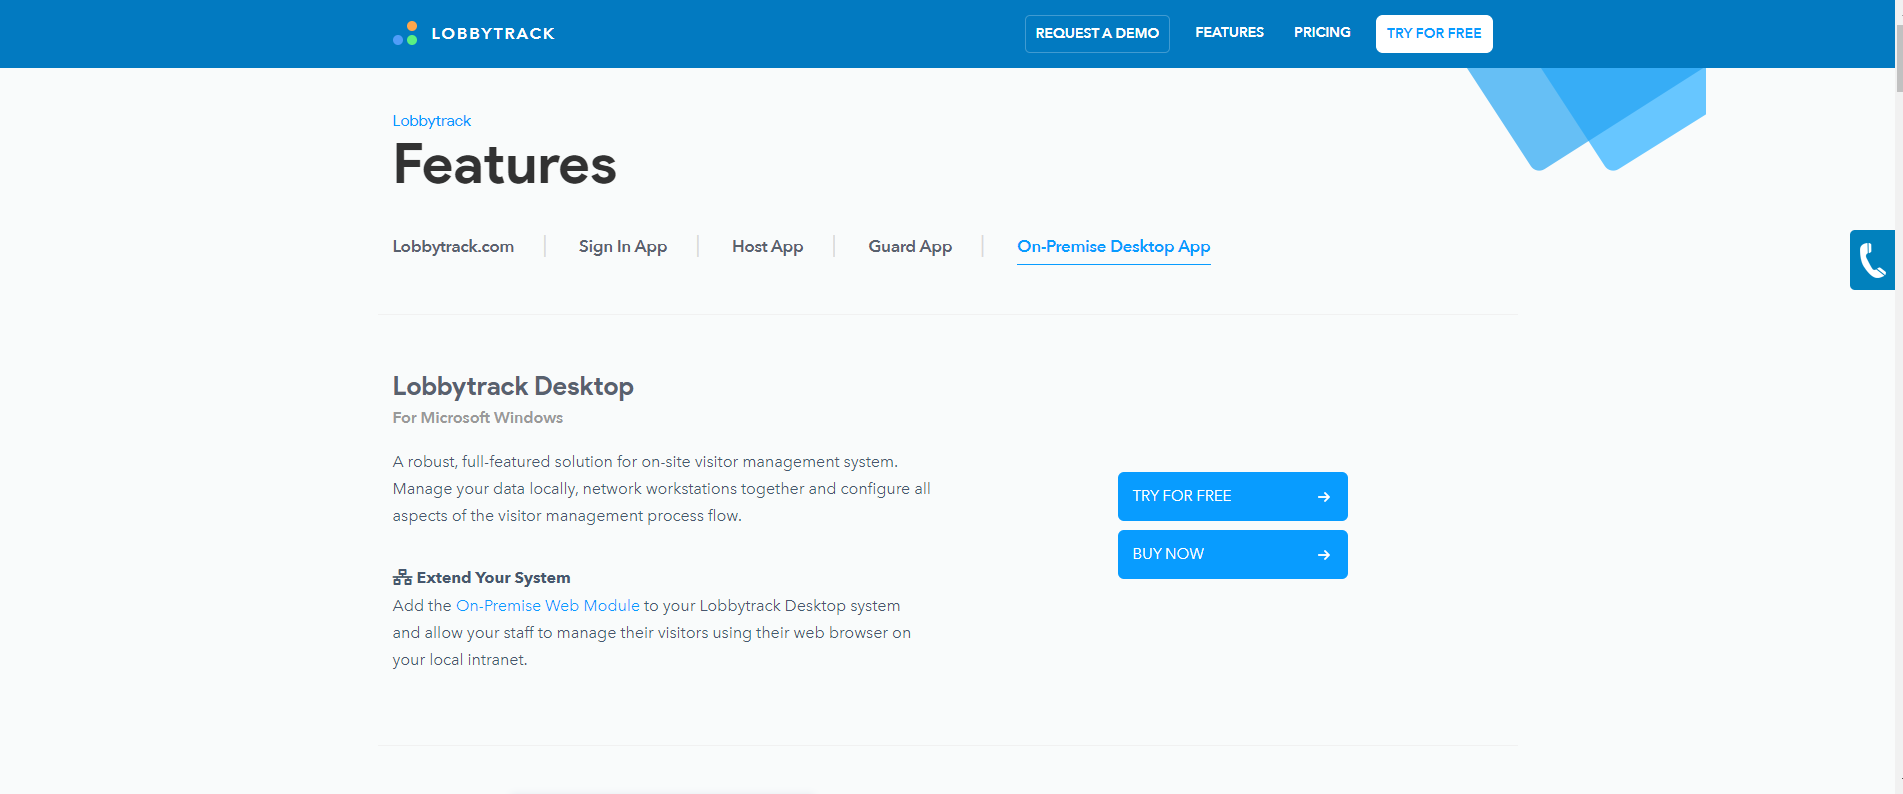Click the Lobbytrack Desktop heading

point(513,386)
